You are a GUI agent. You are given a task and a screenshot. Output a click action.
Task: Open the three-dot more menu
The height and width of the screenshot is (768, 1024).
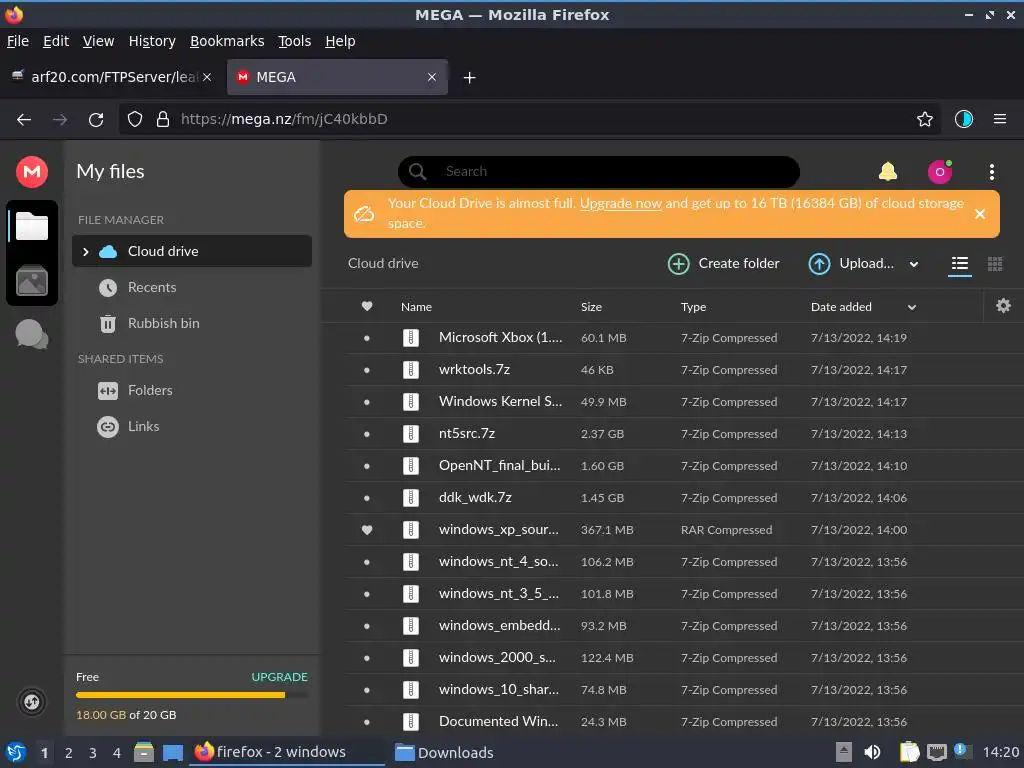pos(991,172)
